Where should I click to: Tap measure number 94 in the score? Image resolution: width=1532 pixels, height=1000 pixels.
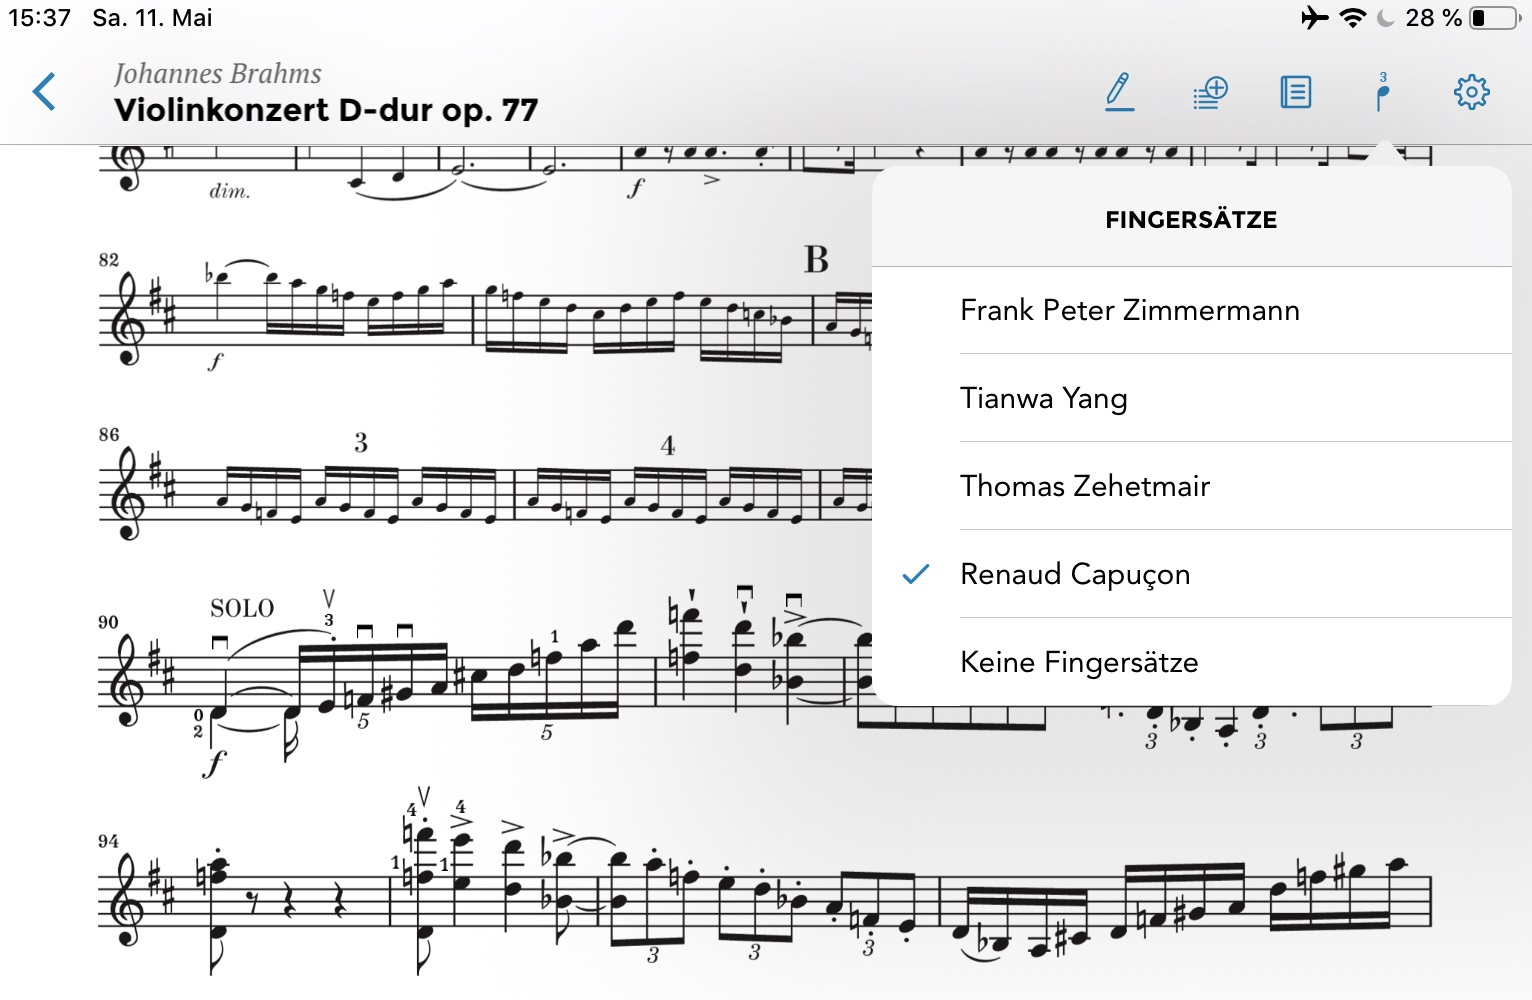click(108, 841)
